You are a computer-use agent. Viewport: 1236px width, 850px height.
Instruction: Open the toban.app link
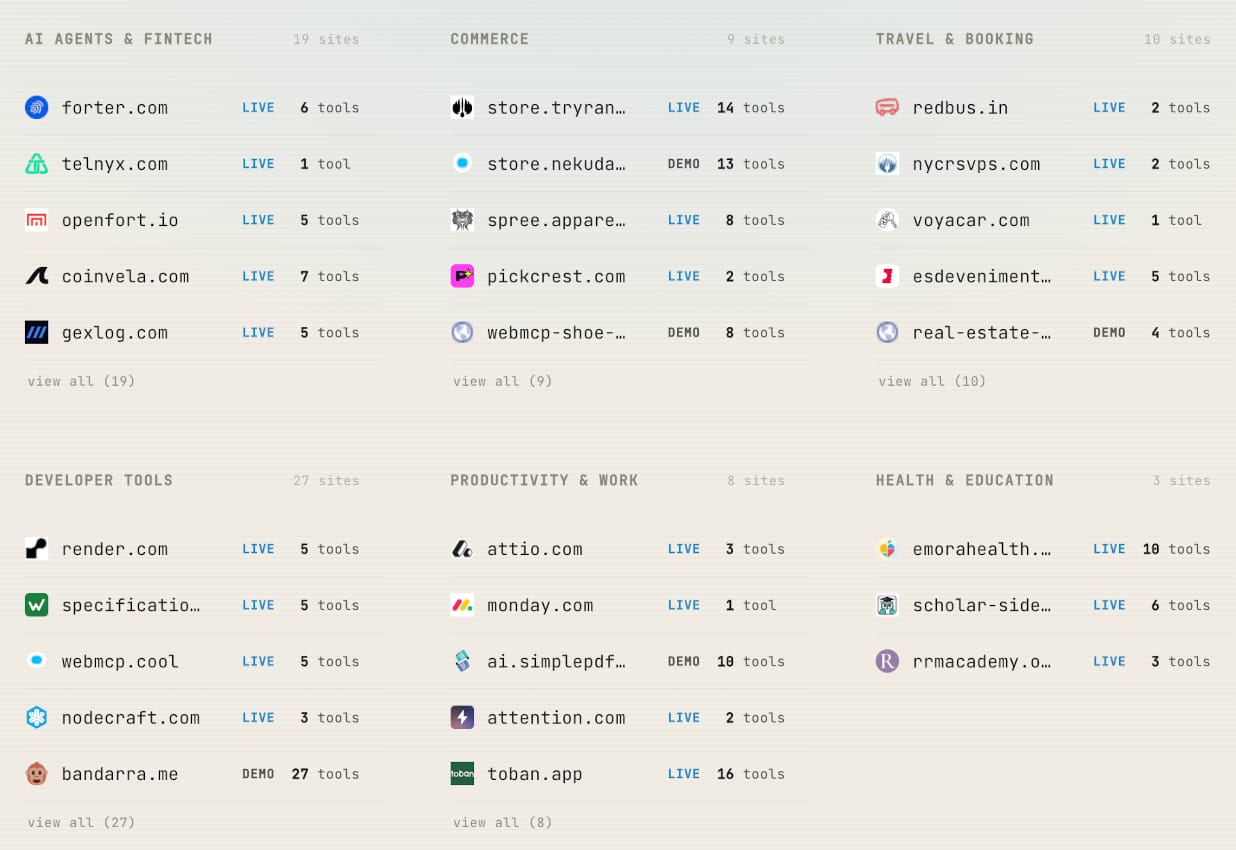pos(535,774)
